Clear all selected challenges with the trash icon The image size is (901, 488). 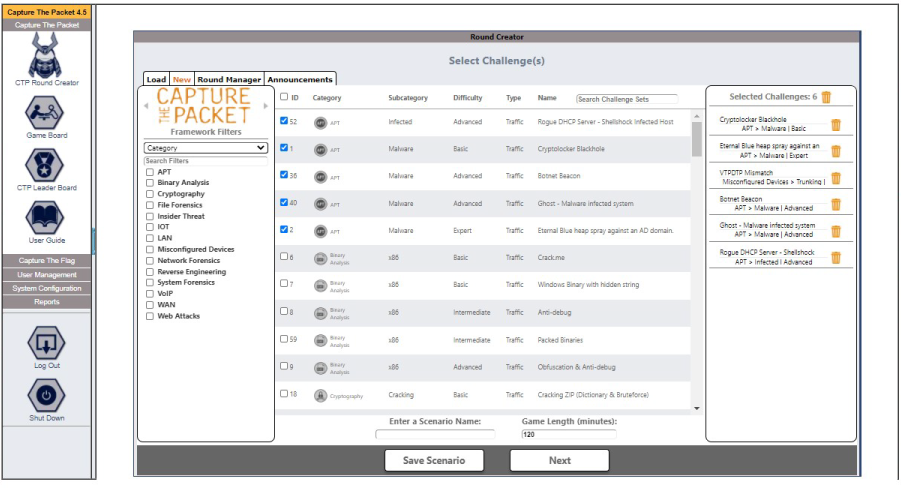point(826,97)
